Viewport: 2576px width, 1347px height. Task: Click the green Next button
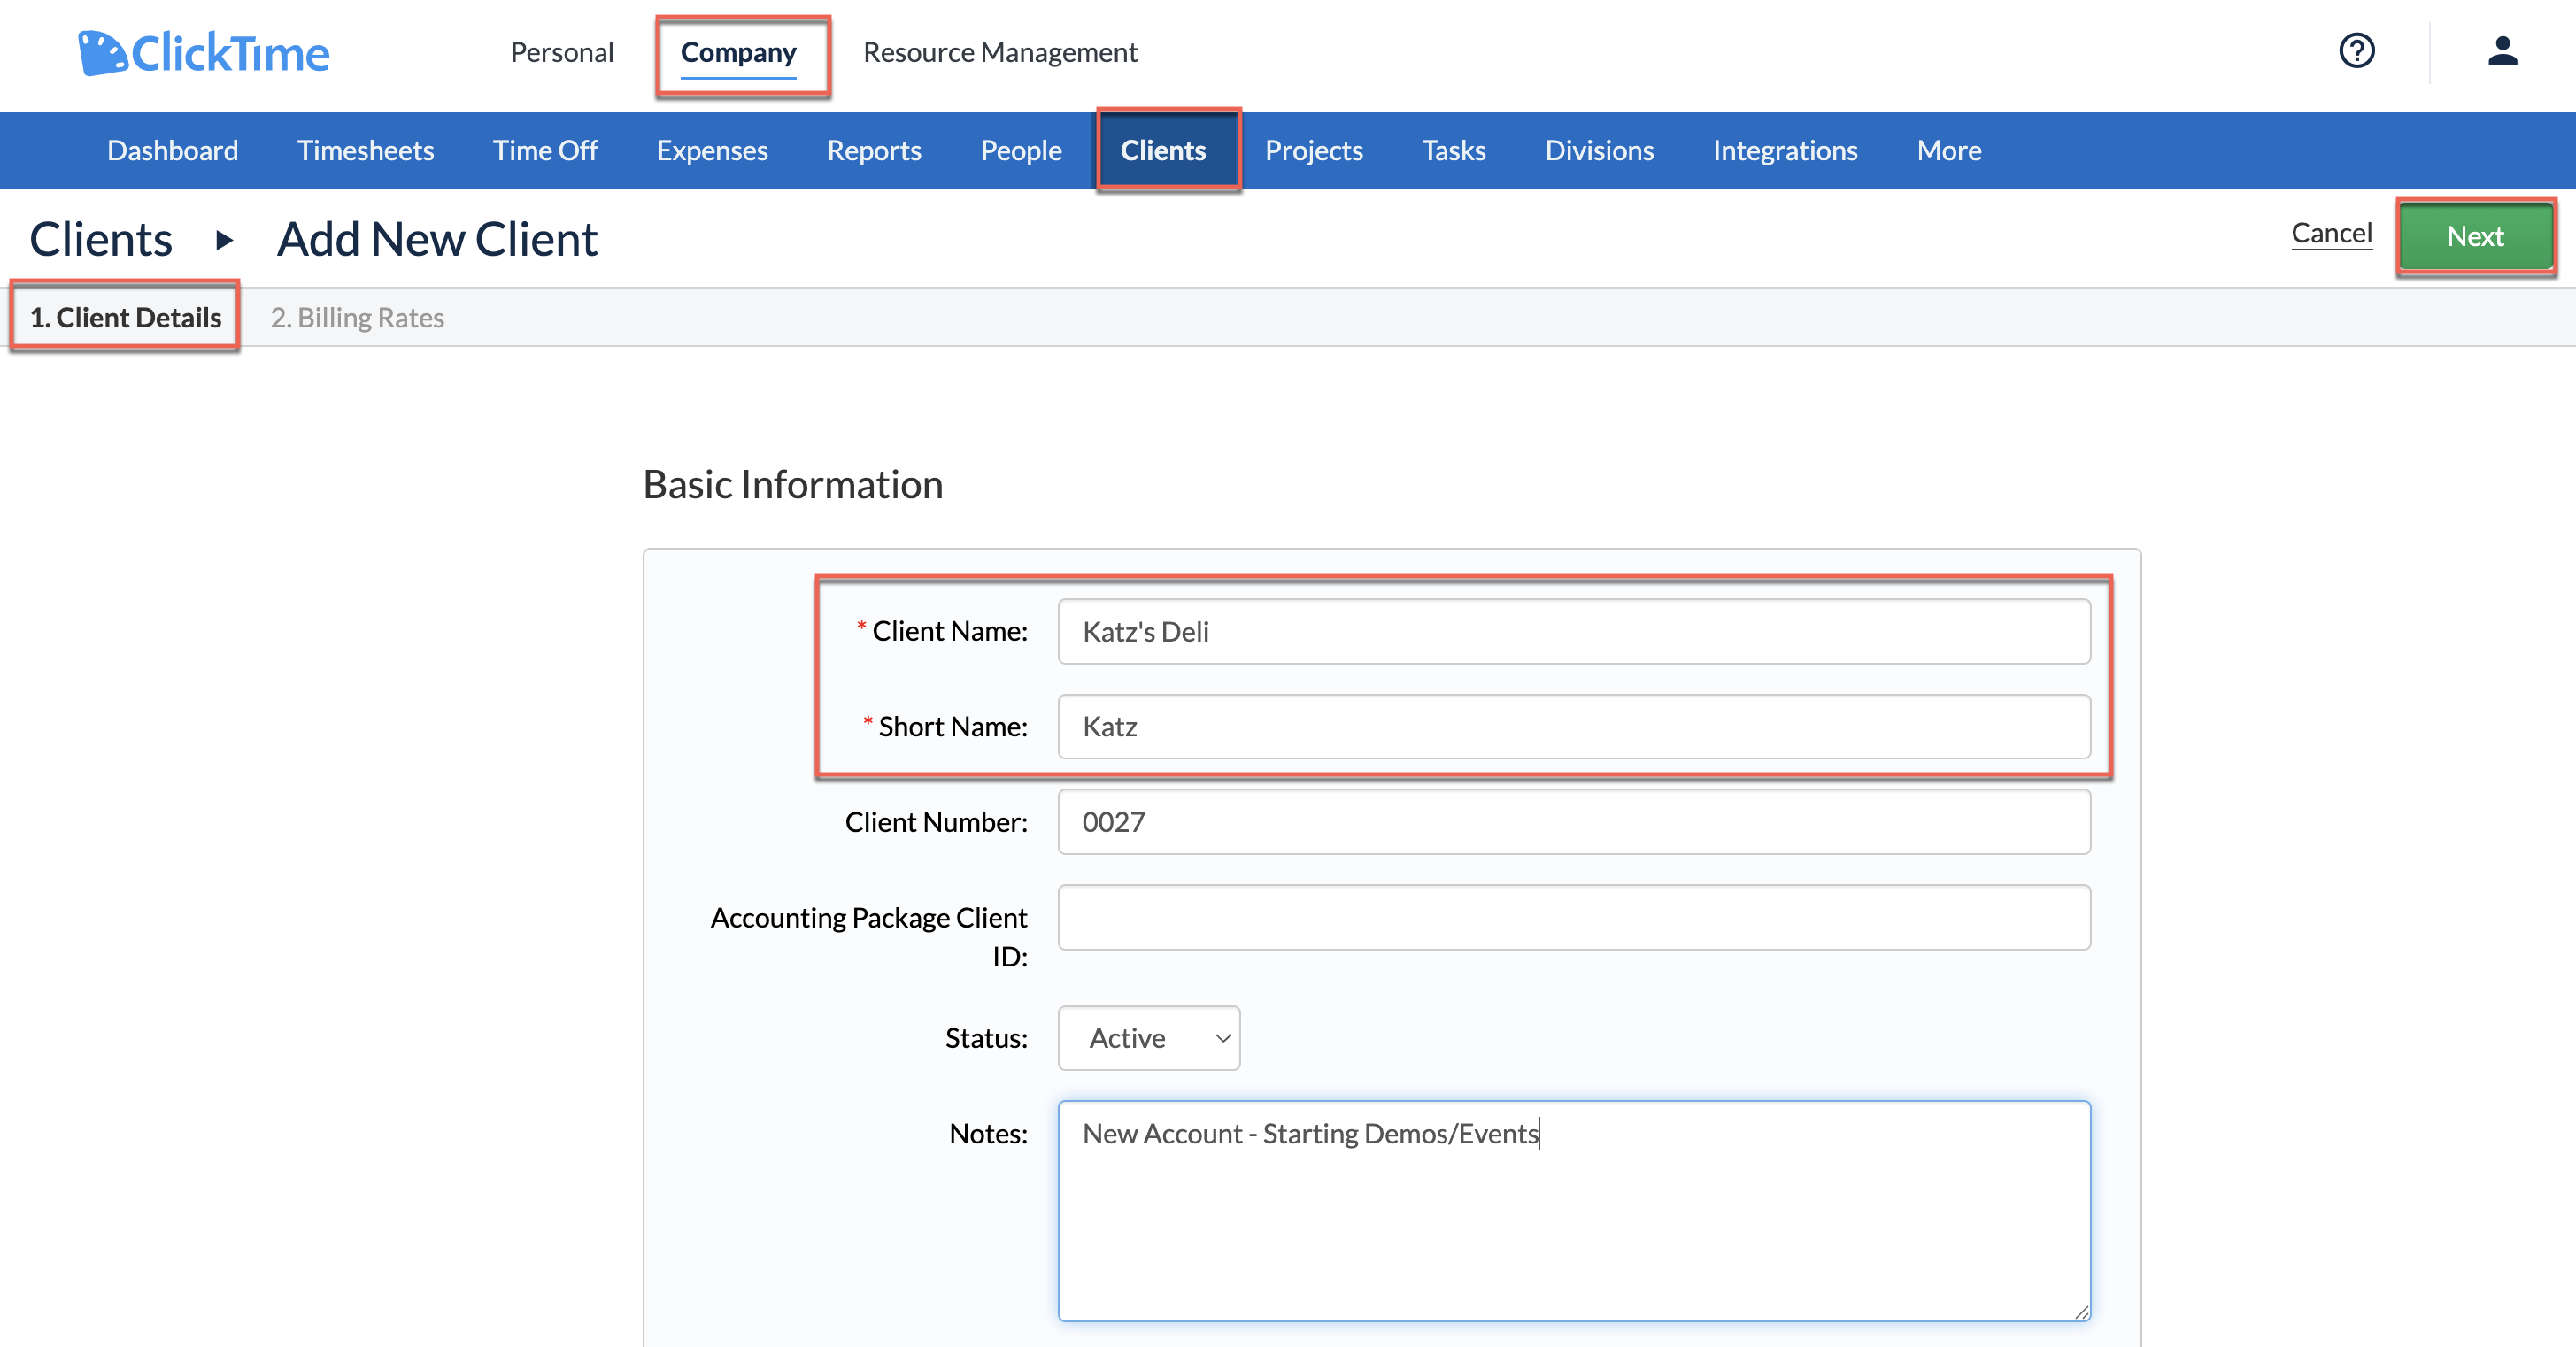pos(2475,237)
